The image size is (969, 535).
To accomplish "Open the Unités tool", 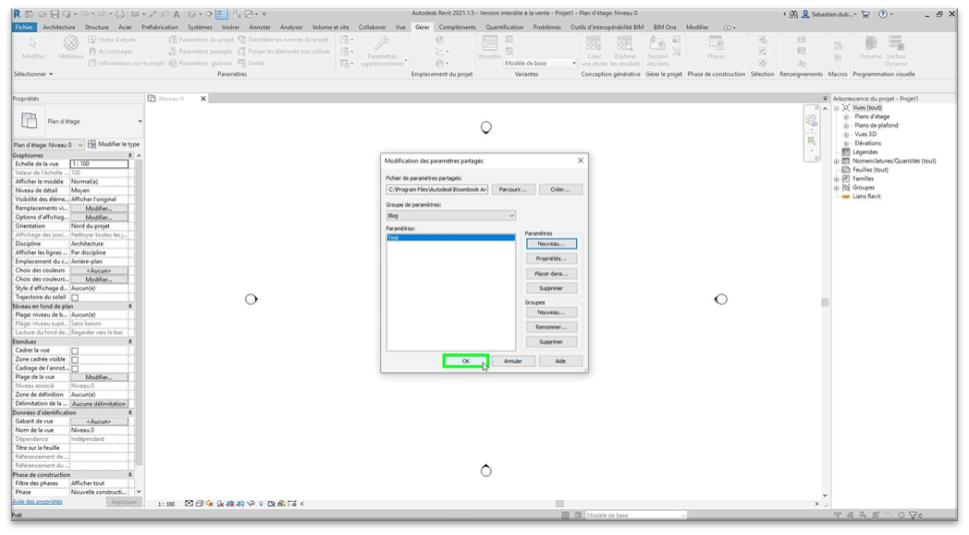I will [251, 63].
